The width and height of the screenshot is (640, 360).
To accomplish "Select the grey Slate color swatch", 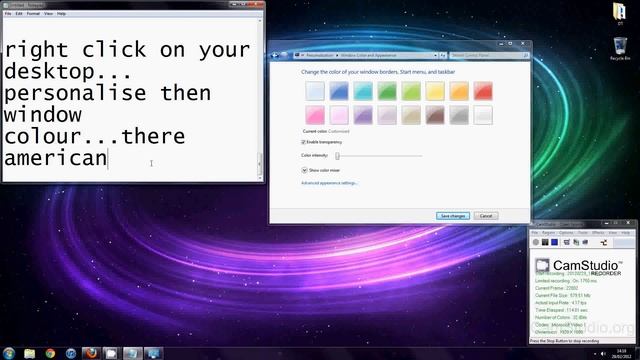I will pos(459,115).
